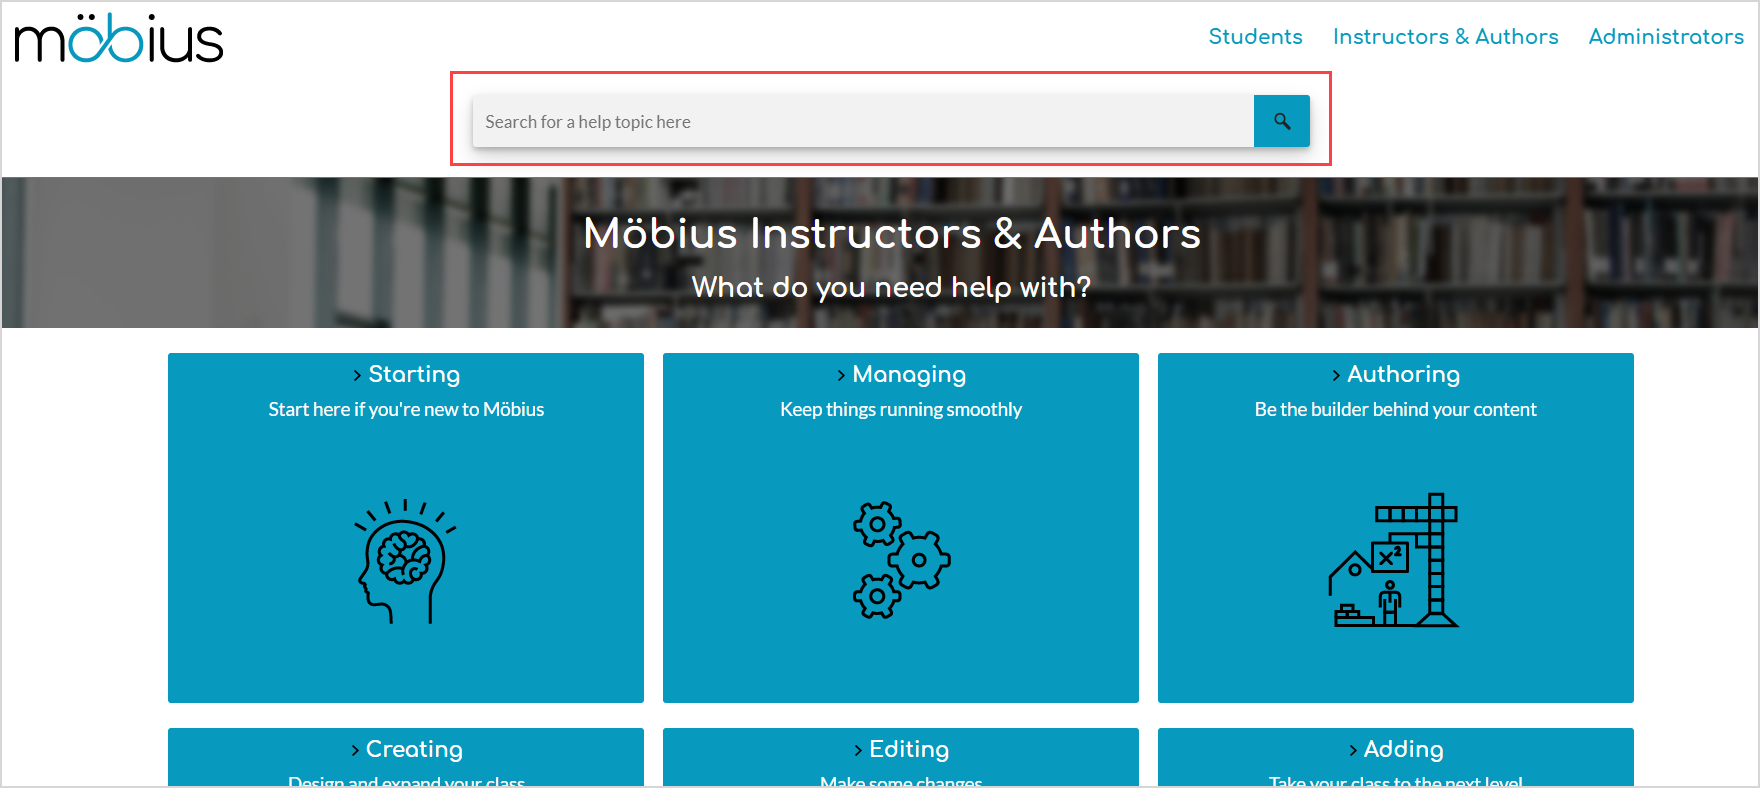Click the construction crane icon under Authoring
The height and width of the screenshot is (788, 1760).
[1393, 562]
